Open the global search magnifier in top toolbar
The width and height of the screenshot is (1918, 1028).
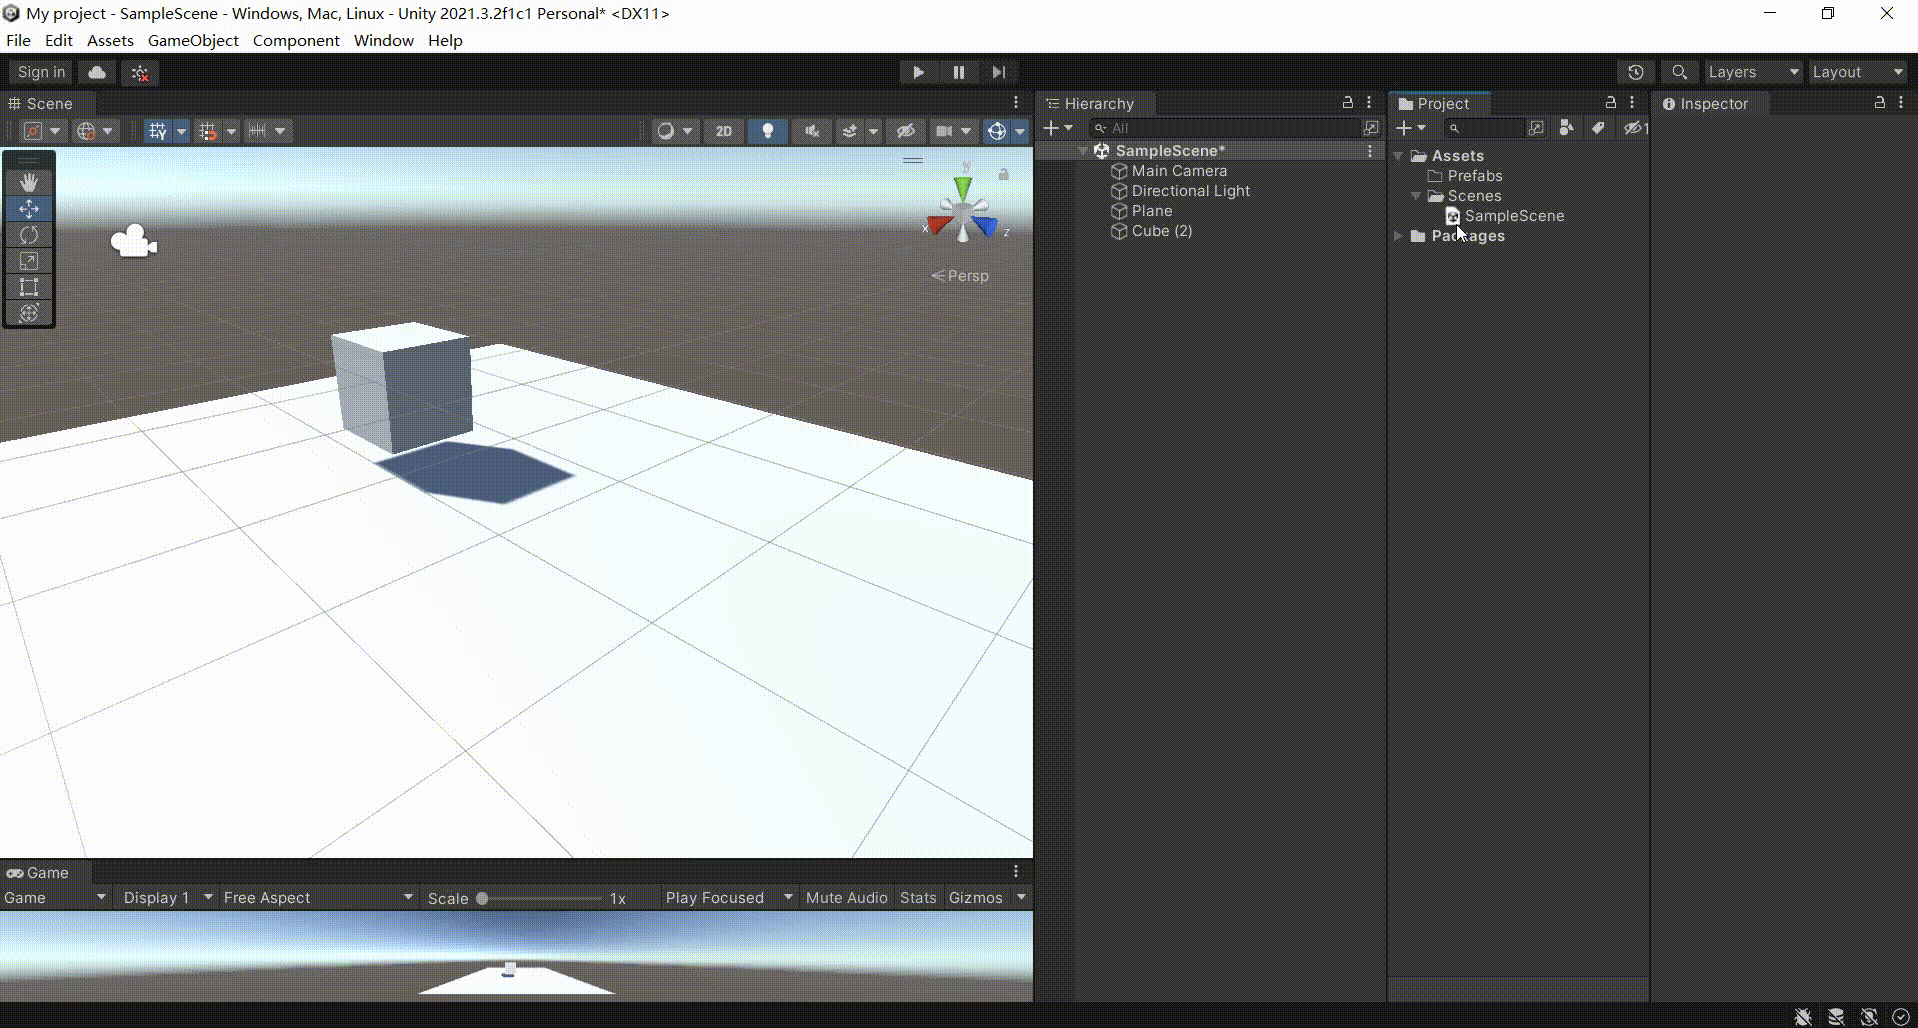pos(1680,72)
